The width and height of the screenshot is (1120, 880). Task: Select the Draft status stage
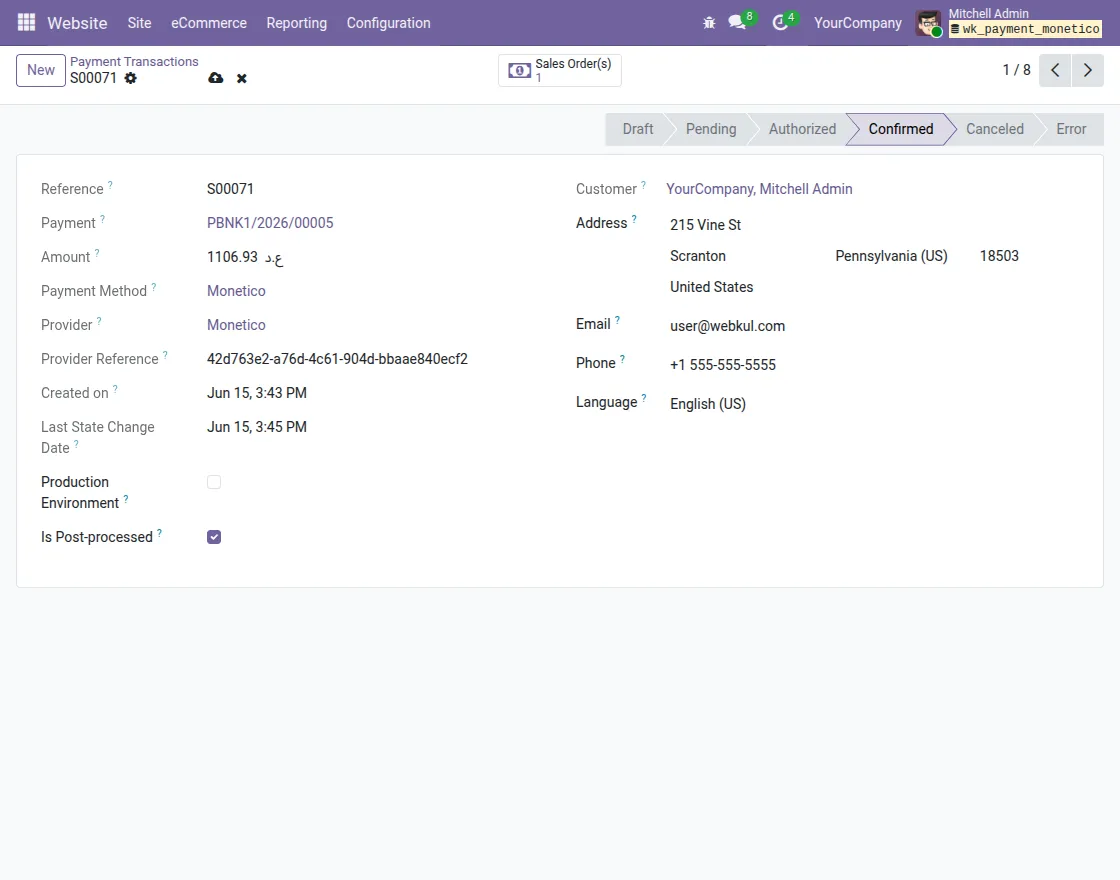point(637,129)
